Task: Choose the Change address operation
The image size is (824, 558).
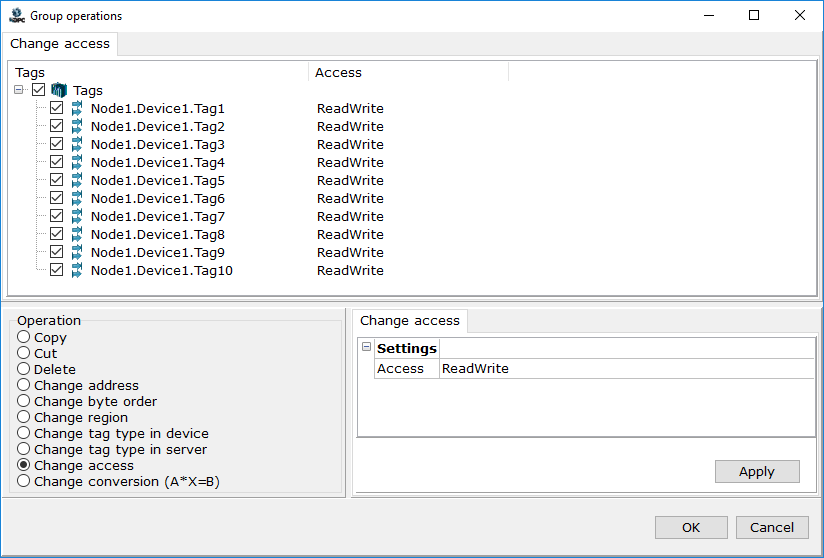Action: (x=23, y=385)
